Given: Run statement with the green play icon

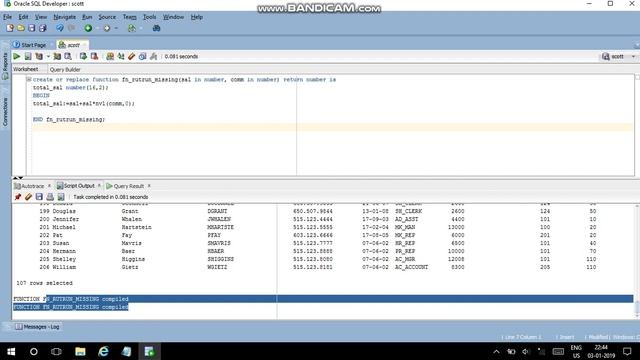Looking at the screenshot, I should point(17,56).
